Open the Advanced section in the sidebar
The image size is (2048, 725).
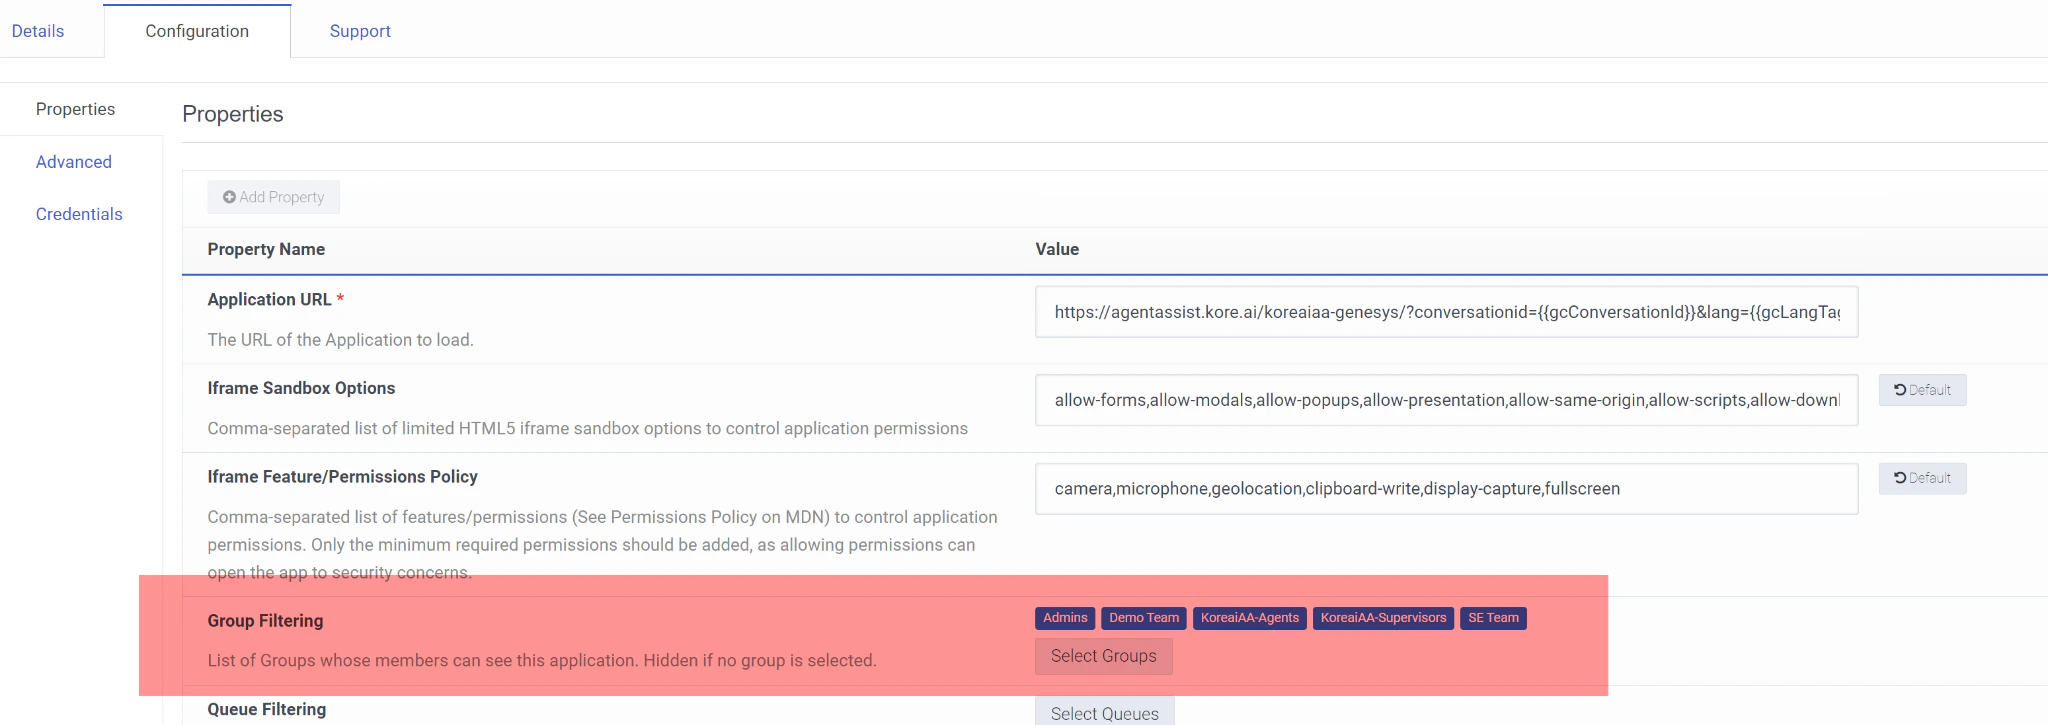[x=73, y=161]
